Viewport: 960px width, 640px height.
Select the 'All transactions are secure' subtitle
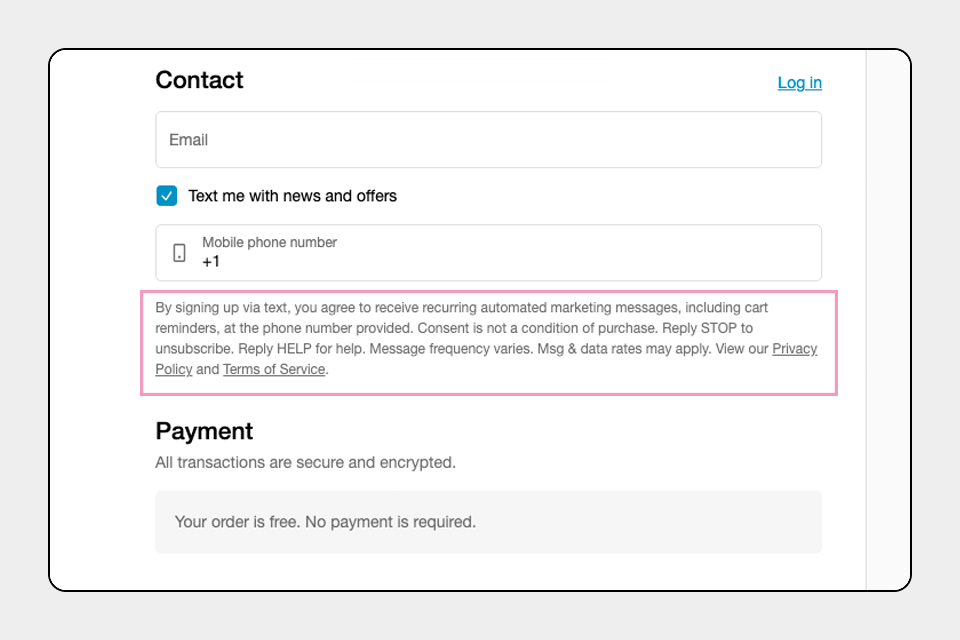coord(305,462)
